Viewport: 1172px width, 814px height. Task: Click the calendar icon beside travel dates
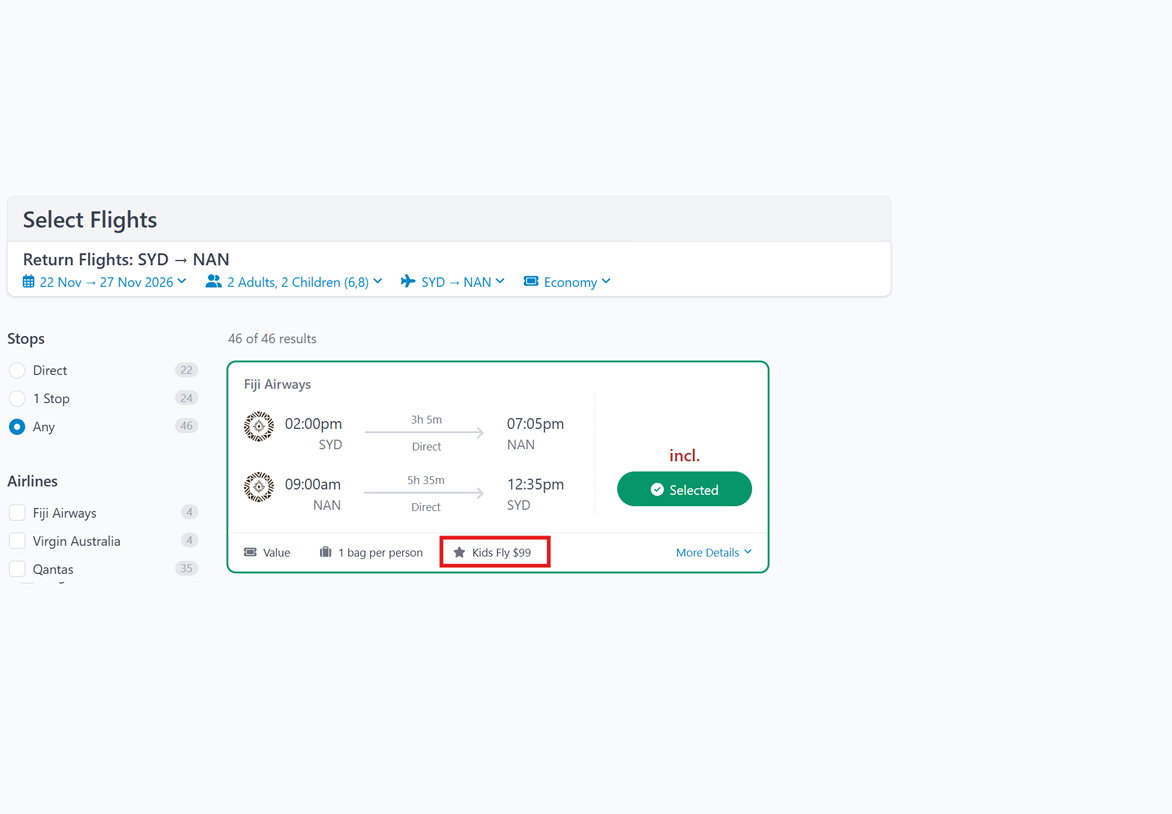click(29, 282)
